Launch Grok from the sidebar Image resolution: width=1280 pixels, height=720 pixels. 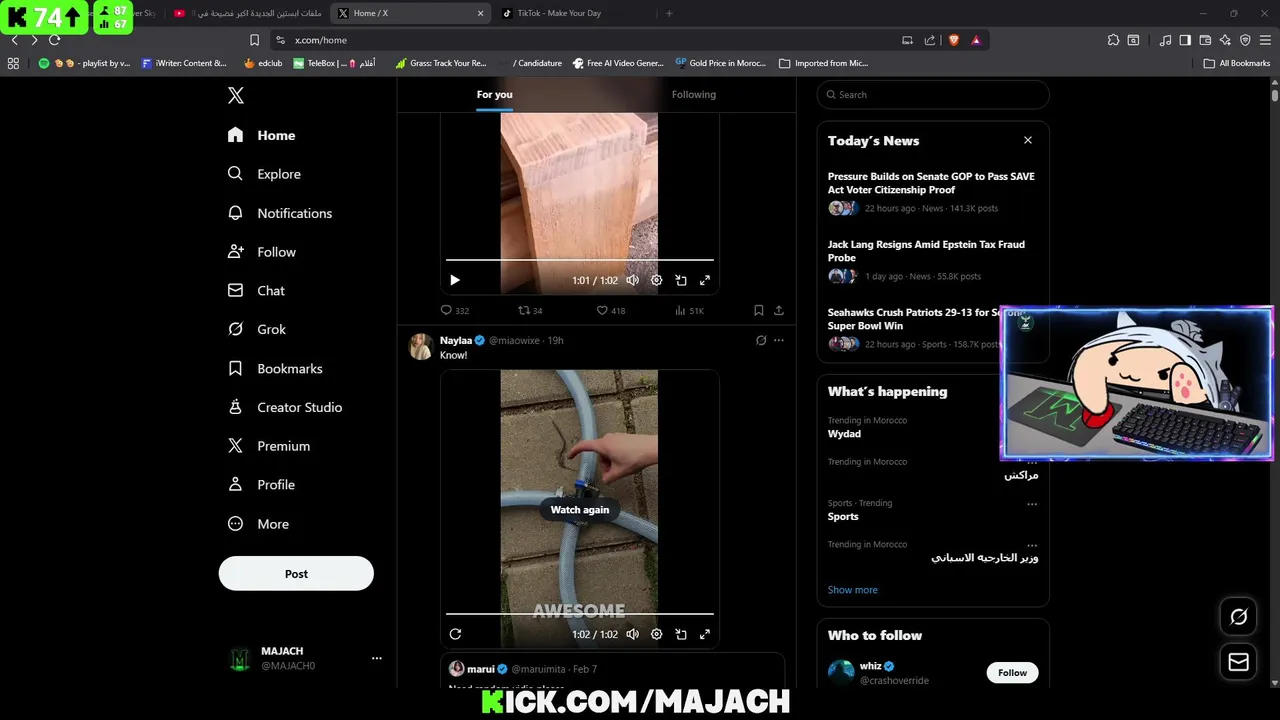tap(257, 329)
